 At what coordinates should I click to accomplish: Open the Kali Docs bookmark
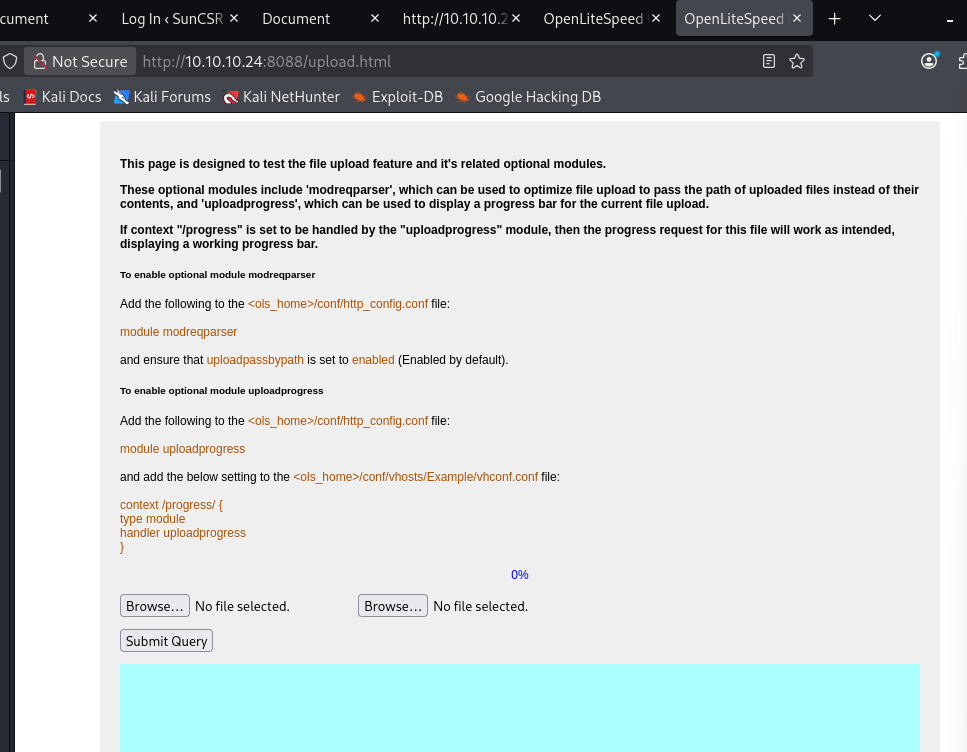62,97
